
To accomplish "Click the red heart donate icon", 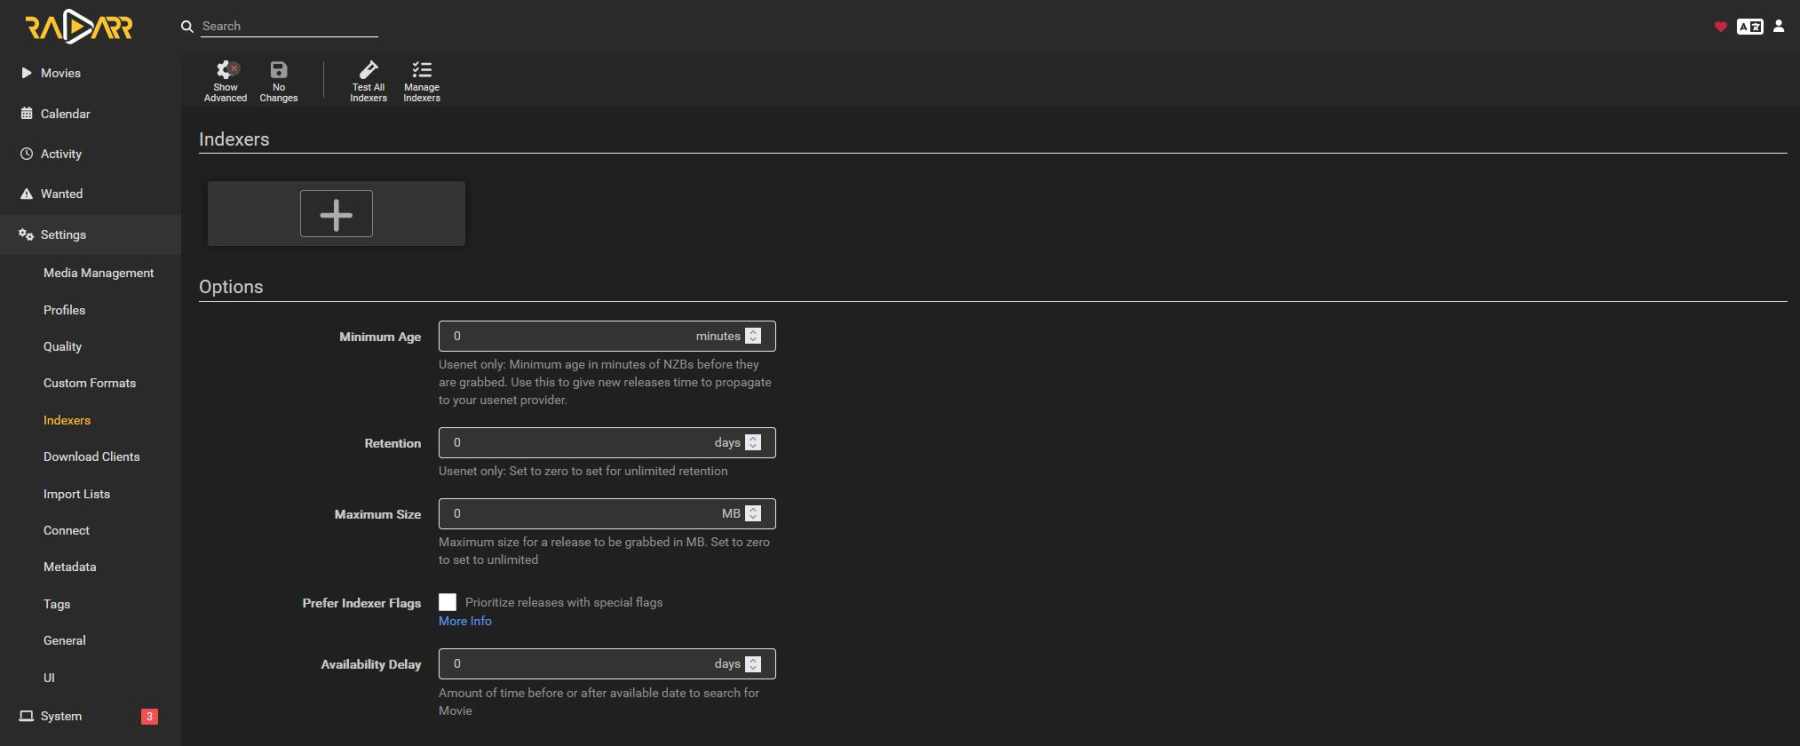I will click(1720, 27).
